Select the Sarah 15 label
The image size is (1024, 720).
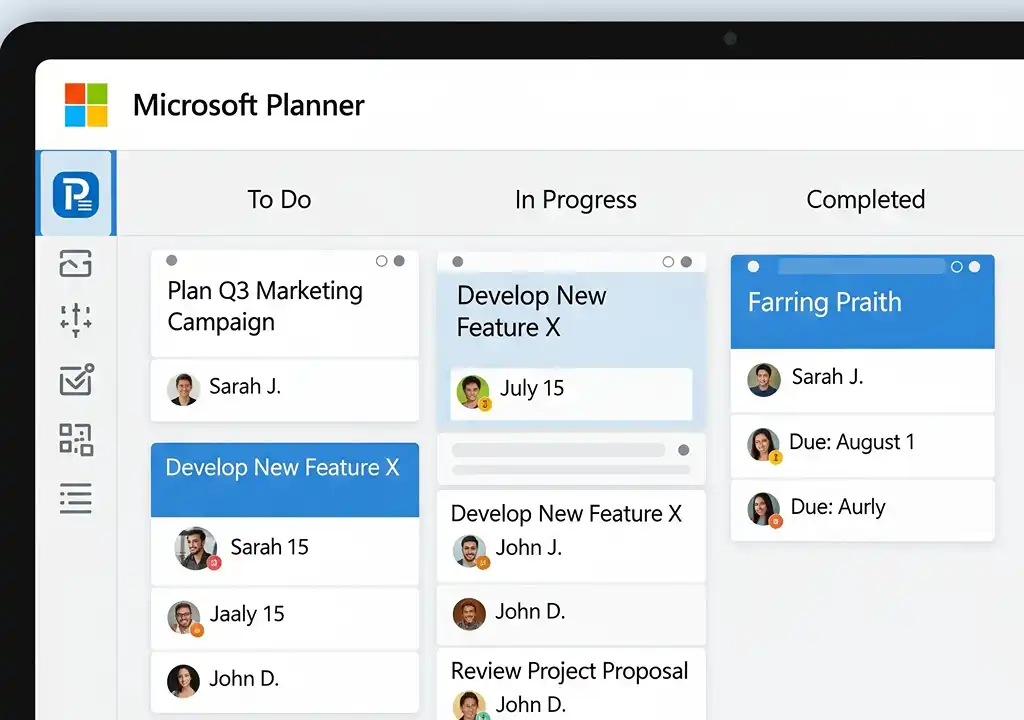[269, 547]
